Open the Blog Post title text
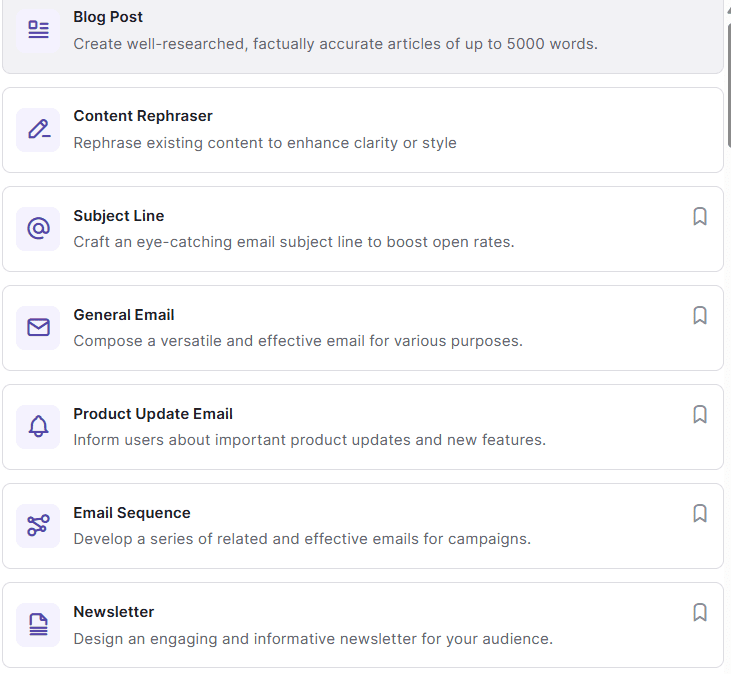This screenshot has height=674, width=731. point(108,17)
